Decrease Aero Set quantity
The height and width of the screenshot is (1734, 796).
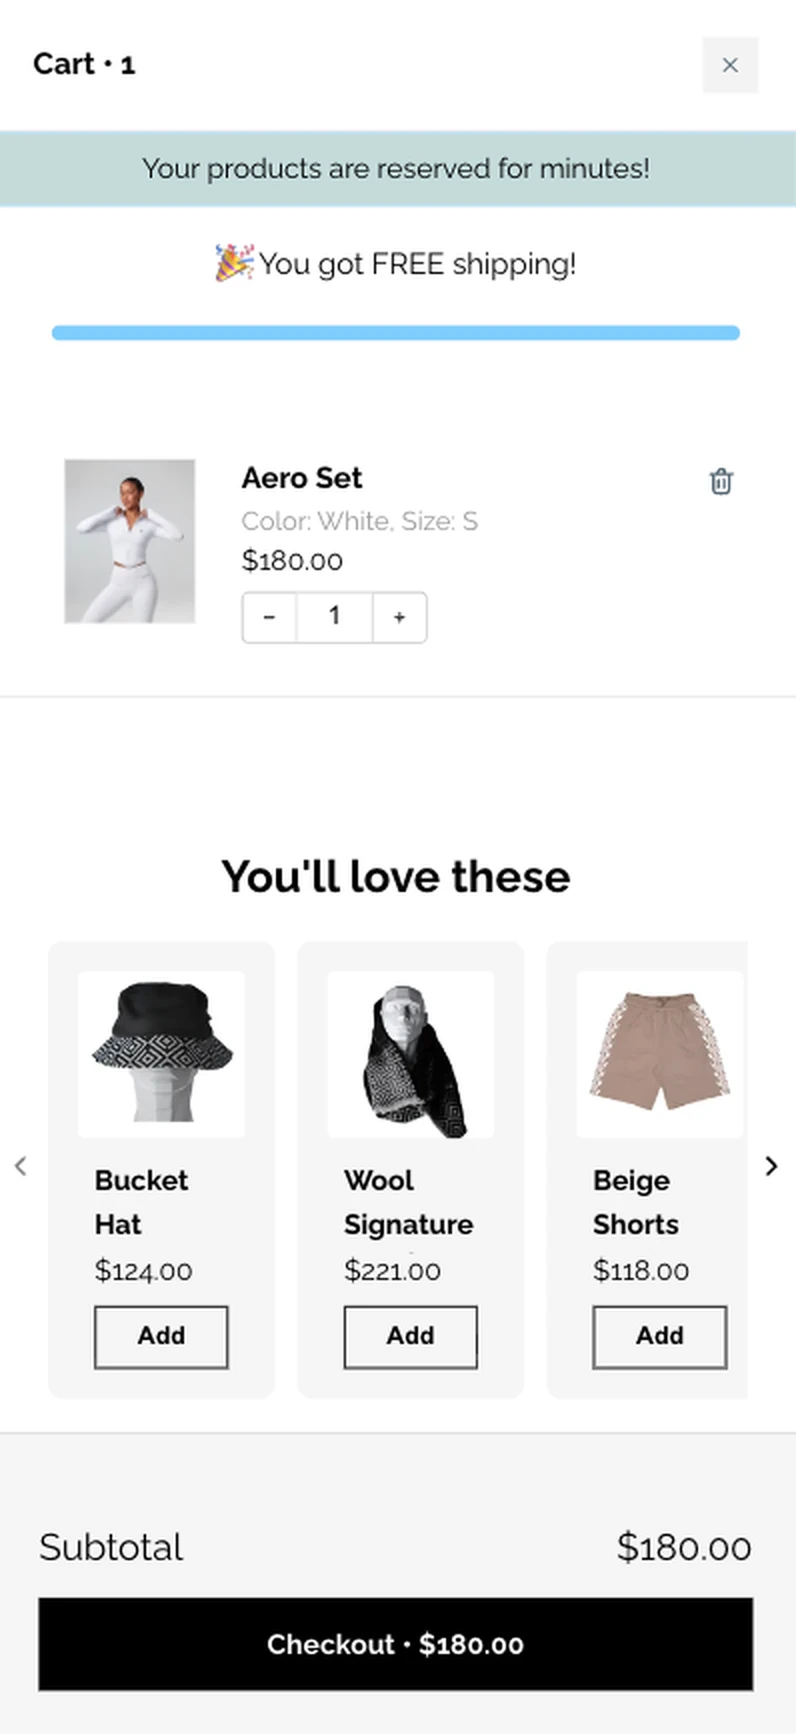click(x=269, y=617)
